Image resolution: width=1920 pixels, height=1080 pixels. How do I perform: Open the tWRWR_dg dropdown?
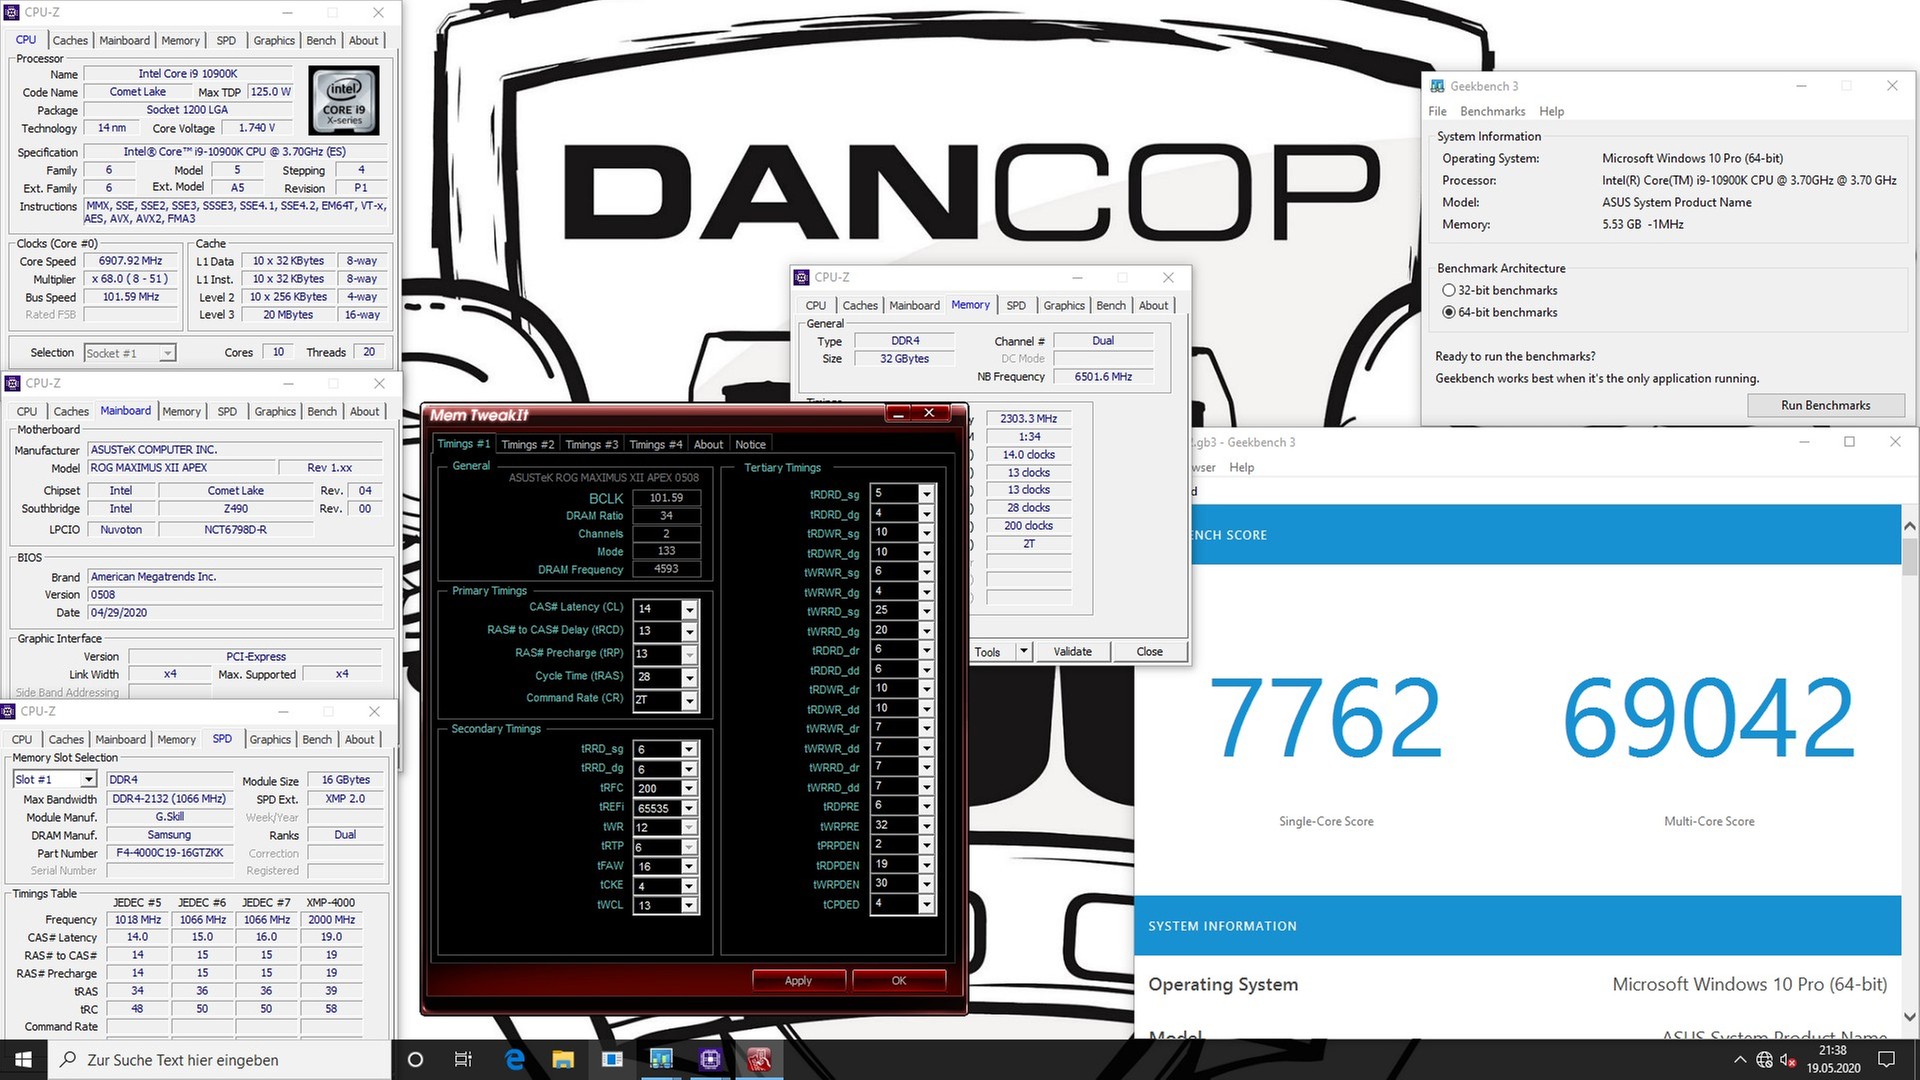tap(927, 592)
